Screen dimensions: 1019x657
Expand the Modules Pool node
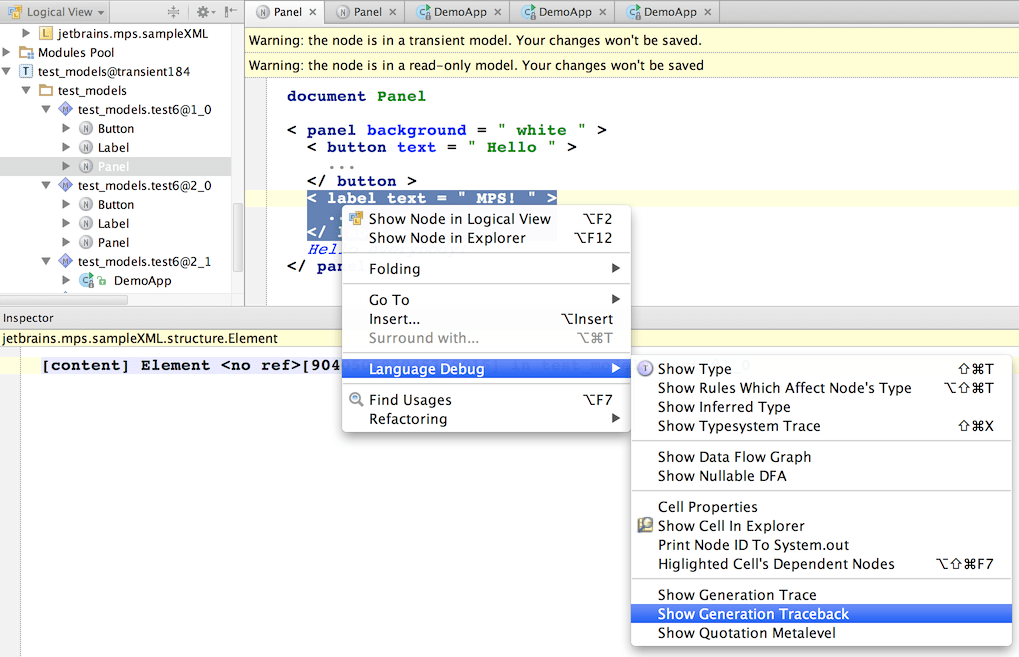coord(6,52)
